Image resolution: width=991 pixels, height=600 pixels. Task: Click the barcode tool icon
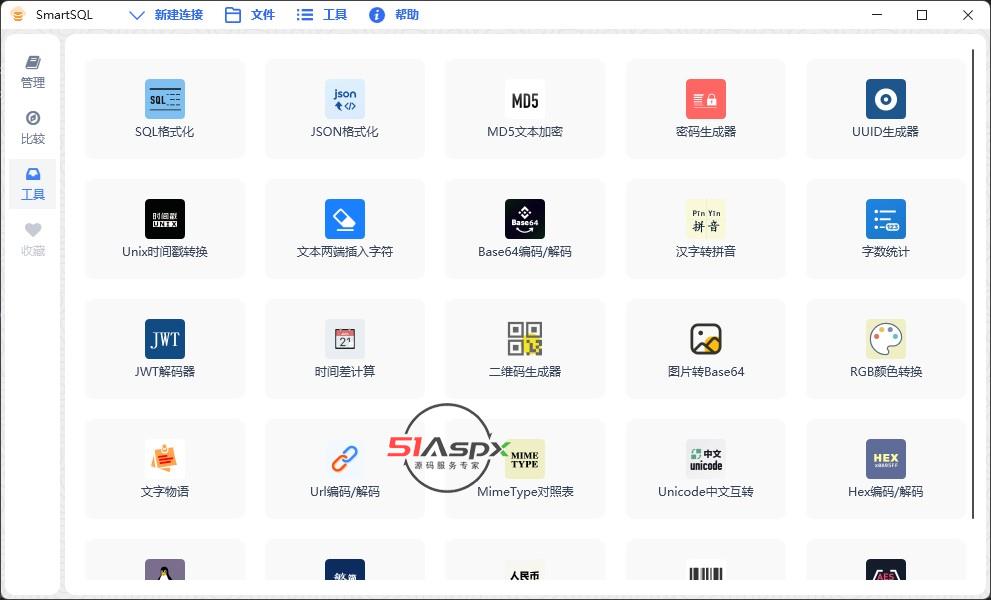pyautogui.click(x=705, y=570)
